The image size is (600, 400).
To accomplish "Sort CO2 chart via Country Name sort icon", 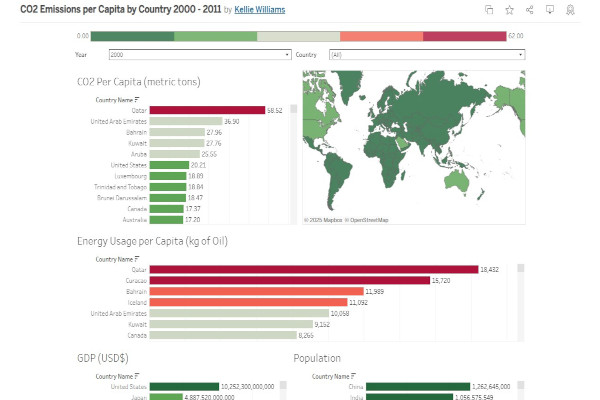I will [x=134, y=100].
